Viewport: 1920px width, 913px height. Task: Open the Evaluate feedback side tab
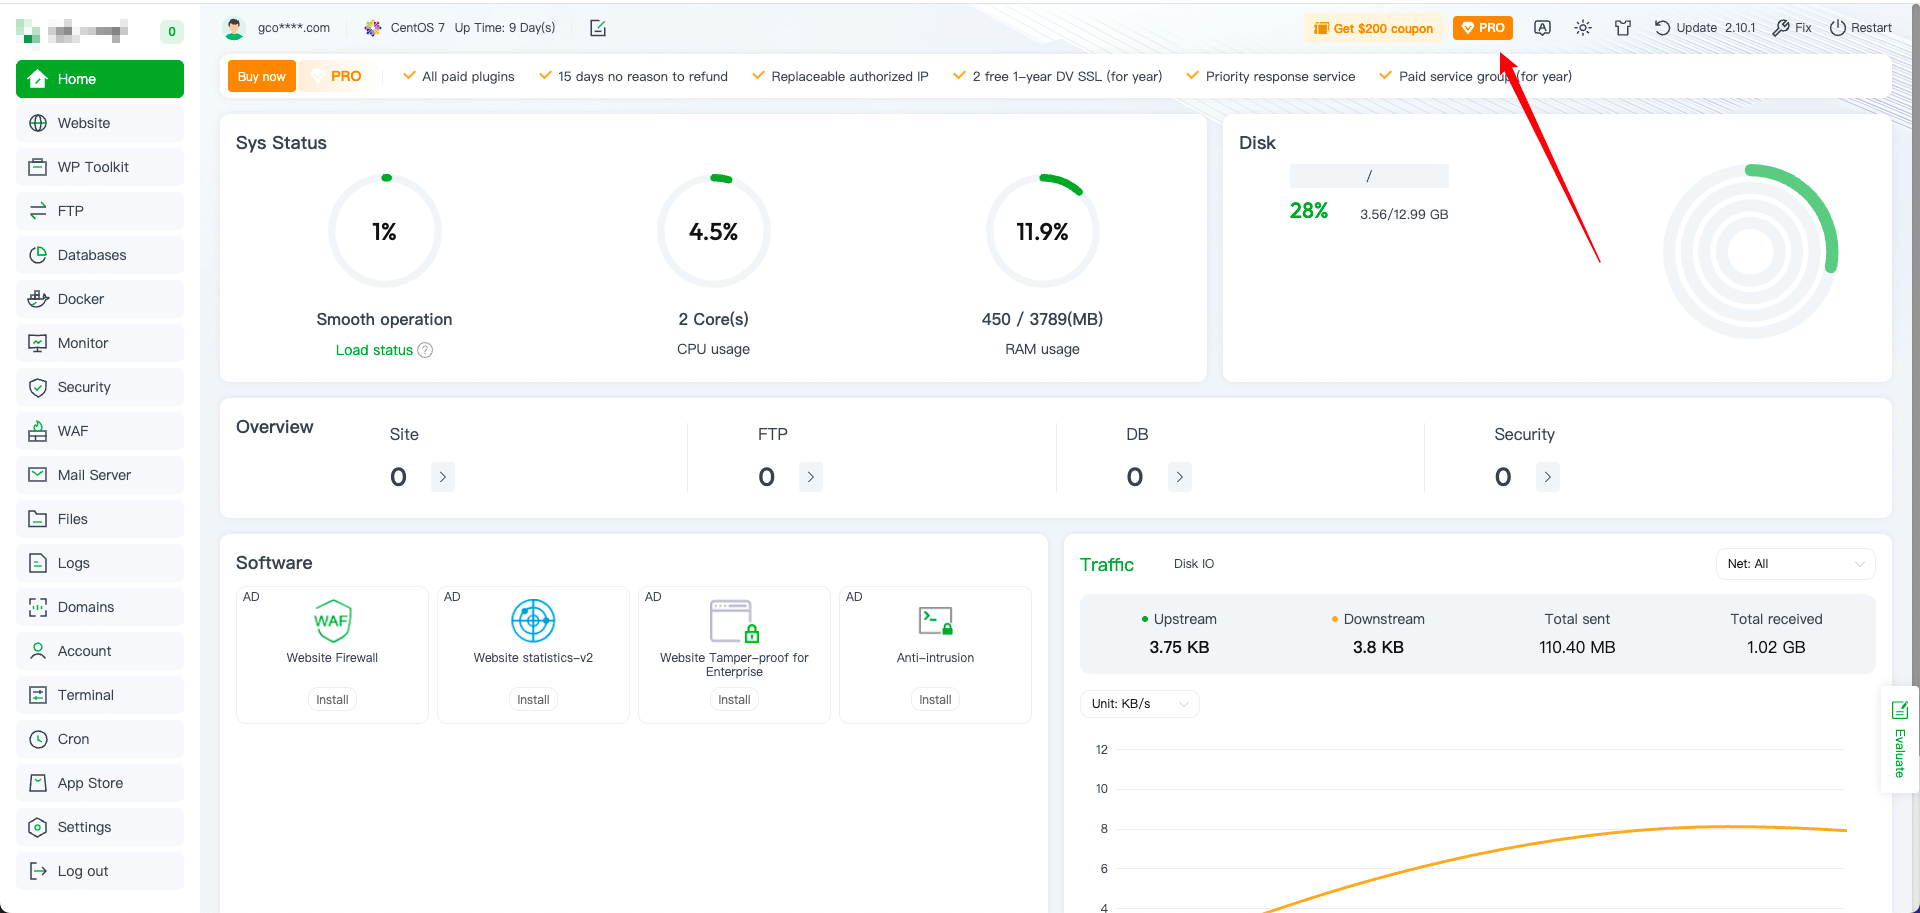[x=1900, y=740]
